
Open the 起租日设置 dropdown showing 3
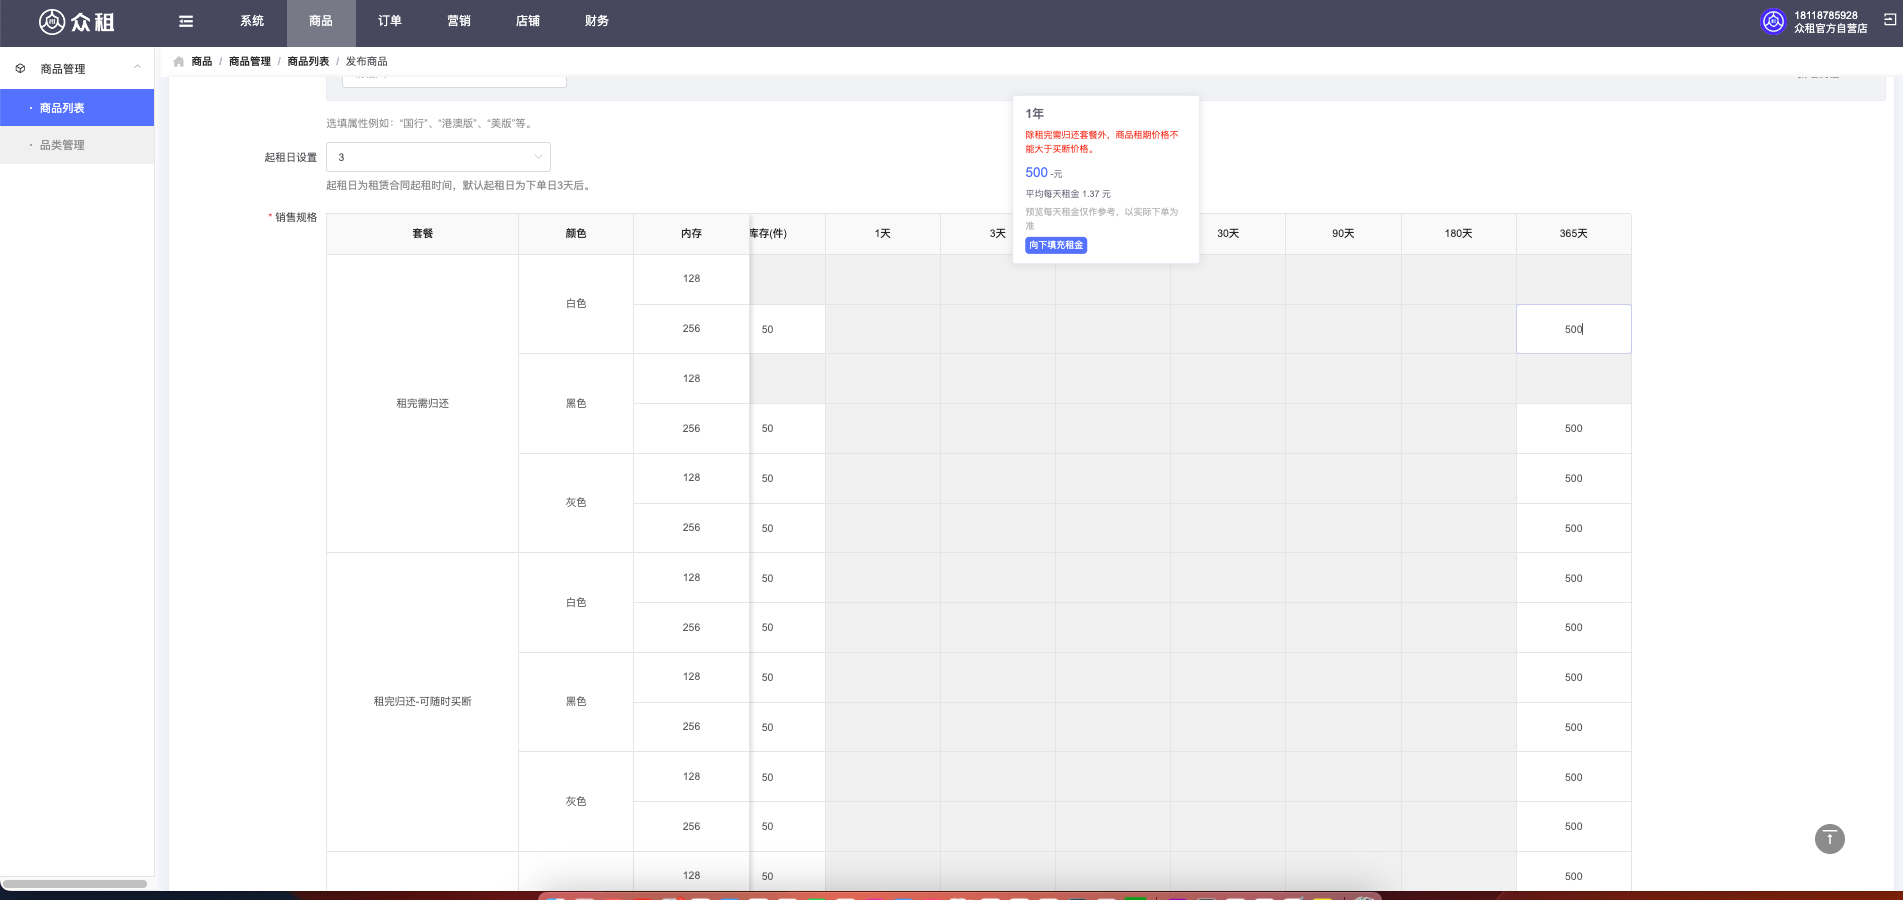tap(438, 157)
